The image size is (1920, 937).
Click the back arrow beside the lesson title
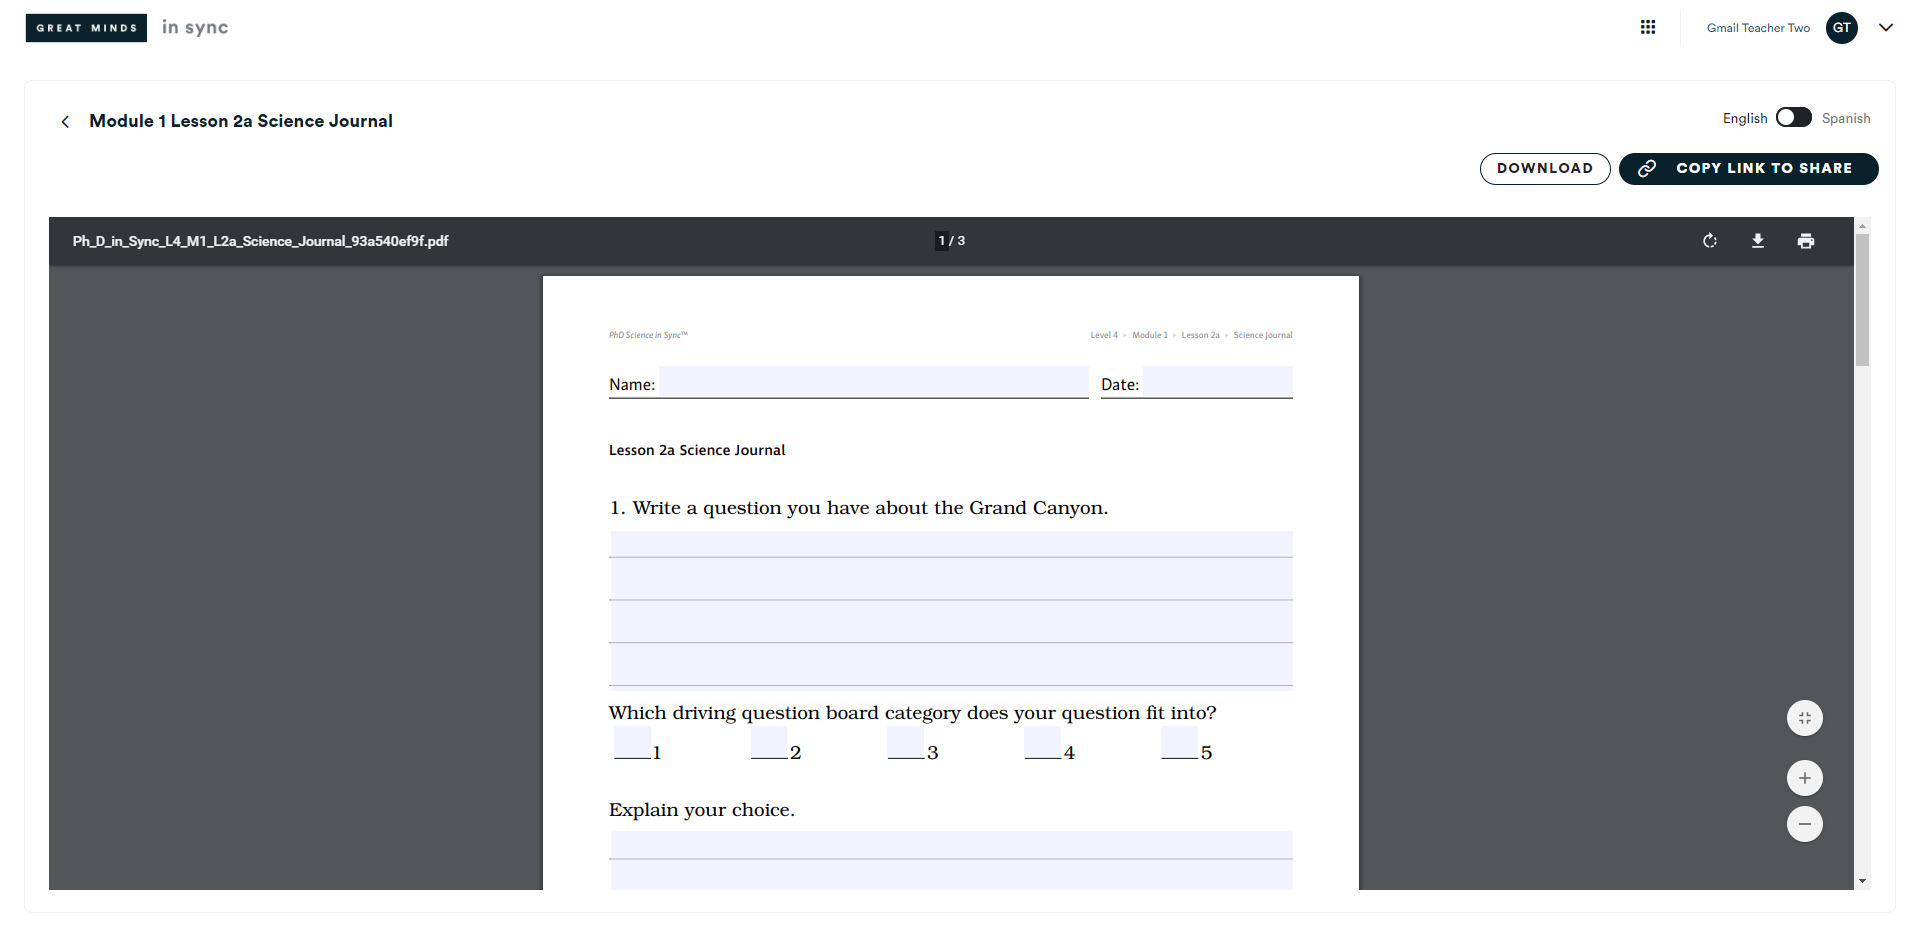(64, 121)
